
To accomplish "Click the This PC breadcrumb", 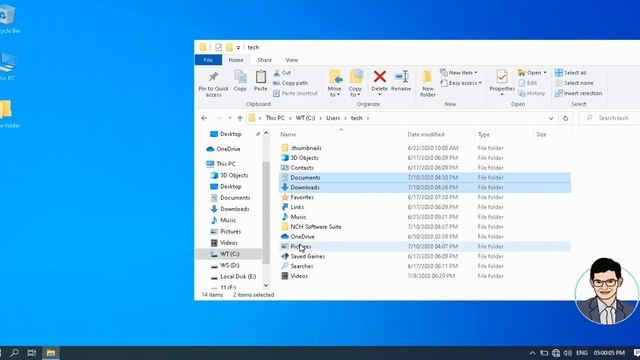I will click(x=275, y=118).
